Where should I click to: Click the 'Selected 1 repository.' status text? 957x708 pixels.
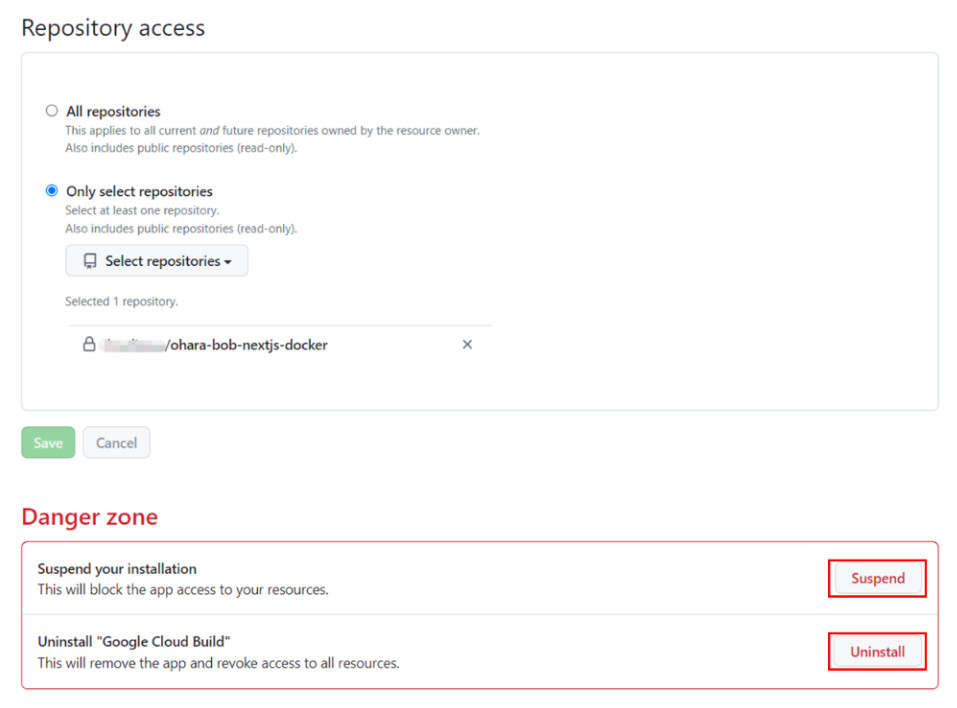click(121, 301)
